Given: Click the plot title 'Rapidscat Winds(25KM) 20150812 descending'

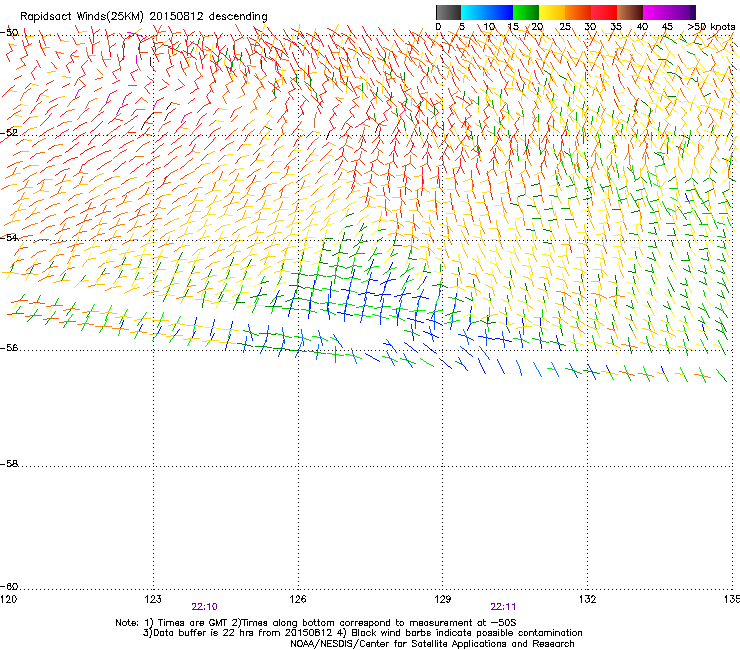Looking at the screenshot, I should 143,16.
